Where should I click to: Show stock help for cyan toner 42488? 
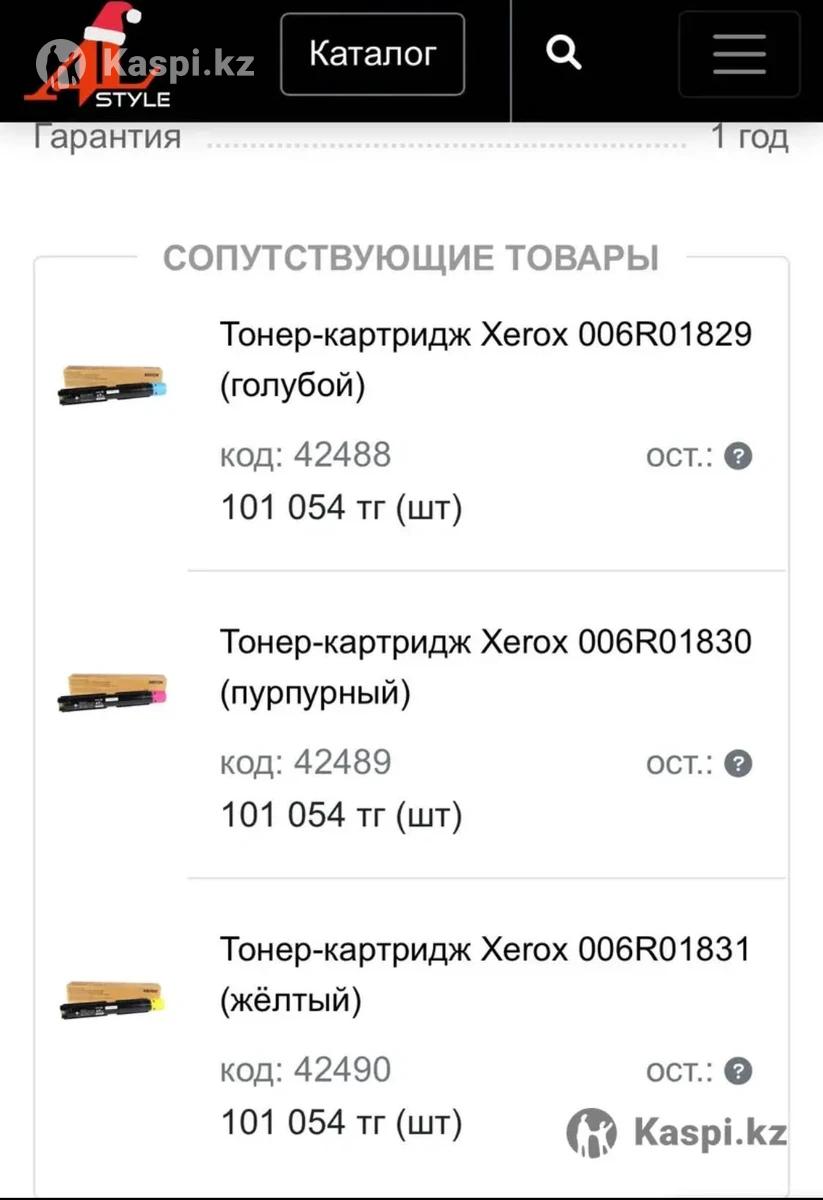coord(738,457)
